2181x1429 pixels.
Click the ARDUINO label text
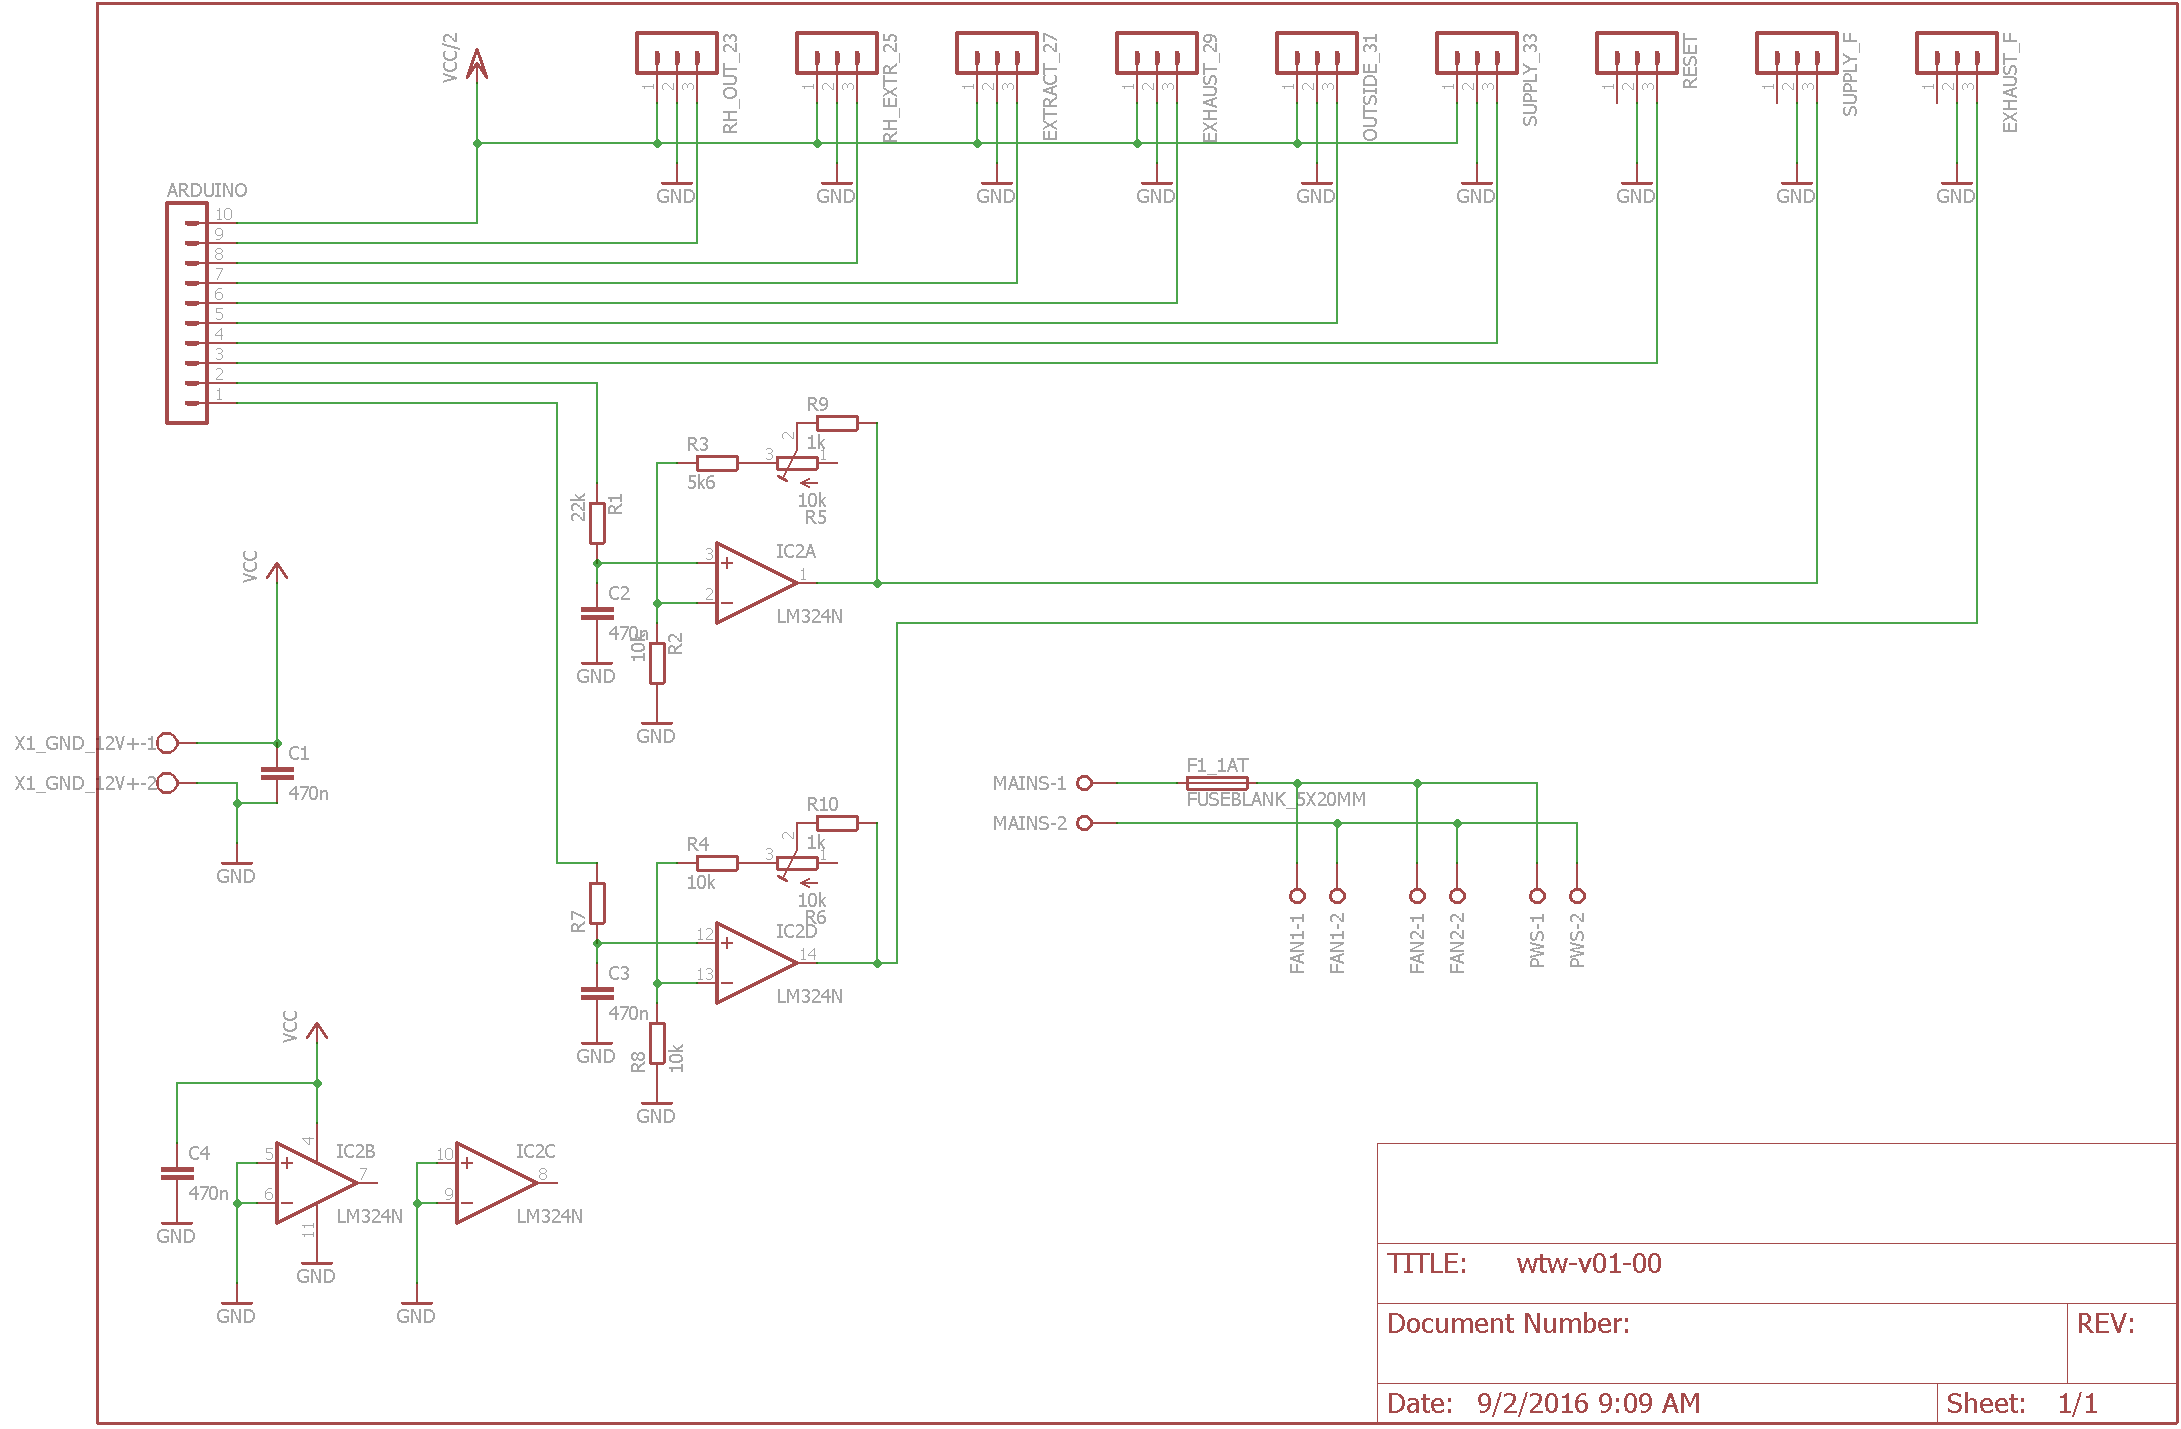(207, 190)
